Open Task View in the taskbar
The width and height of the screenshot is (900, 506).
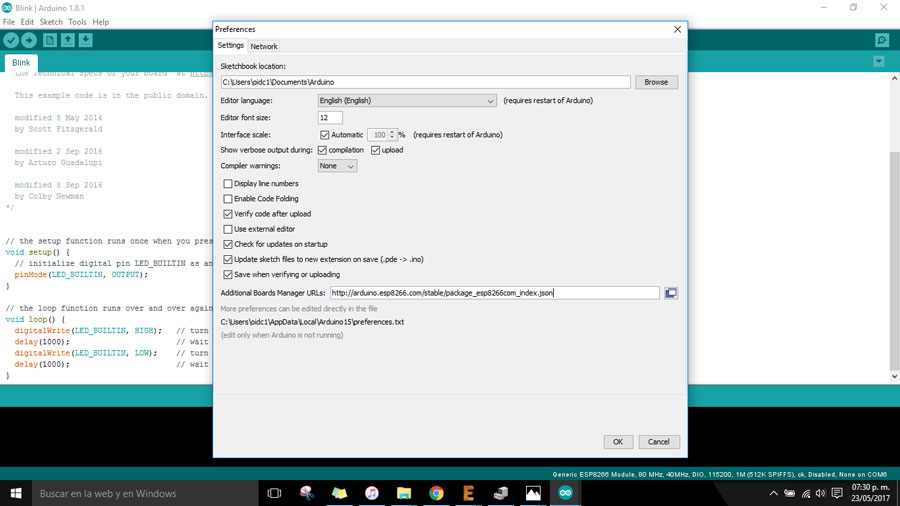[274, 493]
